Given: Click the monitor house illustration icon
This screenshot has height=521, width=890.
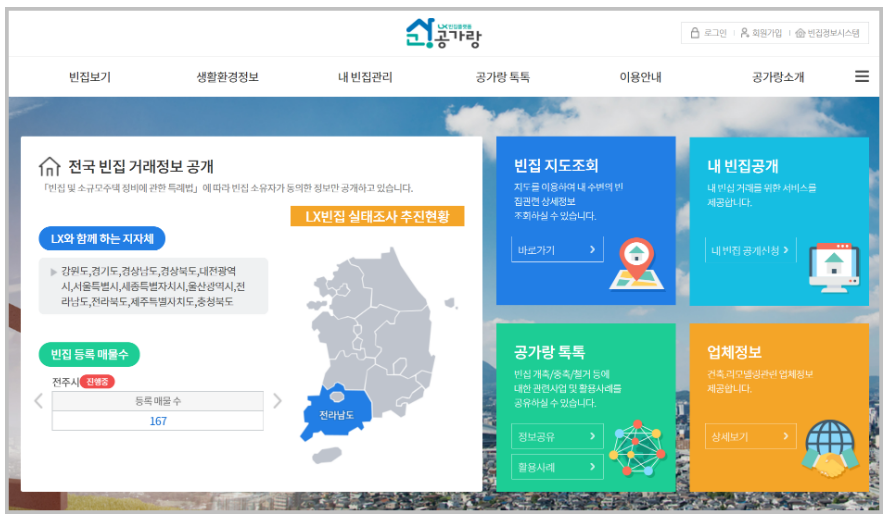Looking at the screenshot, I should pyautogui.click(x=834, y=267).
